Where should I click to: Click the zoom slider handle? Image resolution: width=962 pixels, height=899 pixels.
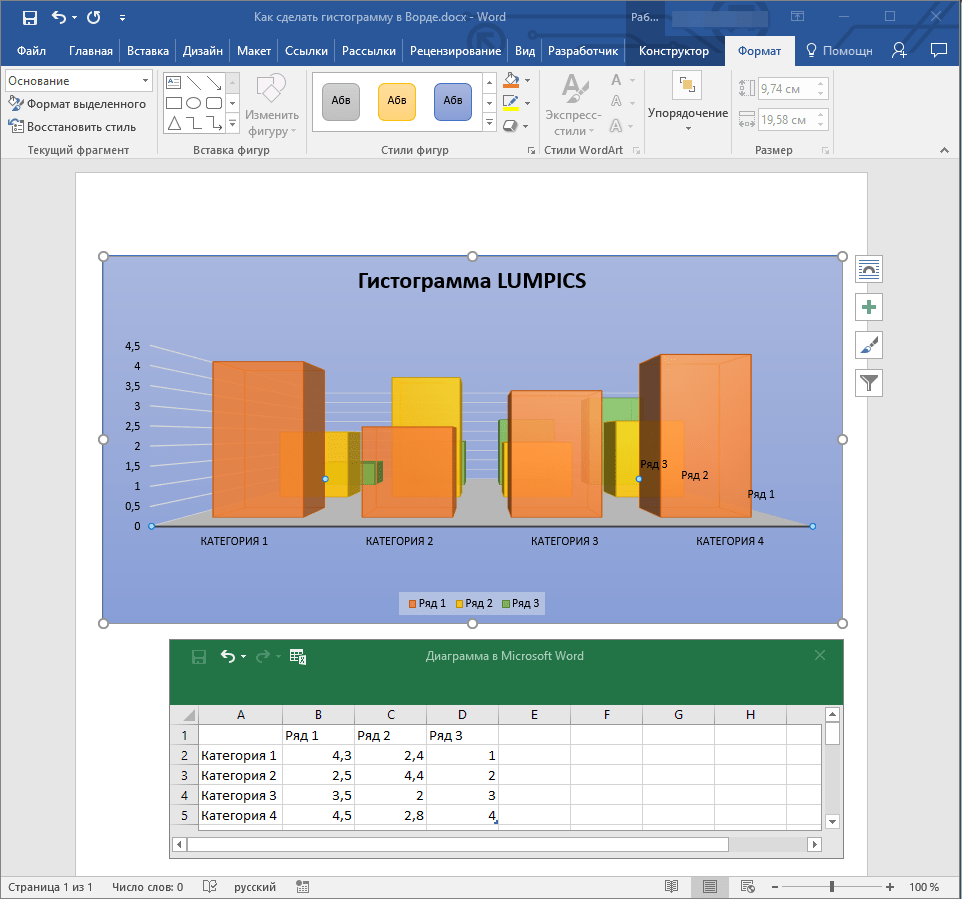(831, 887)
